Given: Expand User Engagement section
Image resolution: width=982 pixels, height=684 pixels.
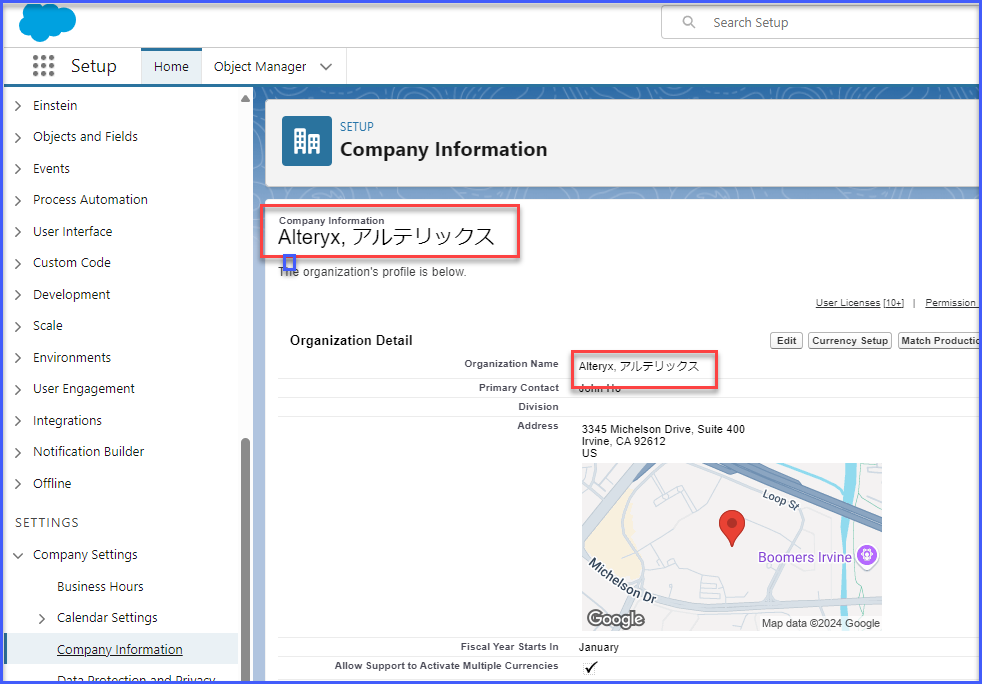Looking at the screenshot, I should pyautogui.click(x=18, y=389).
